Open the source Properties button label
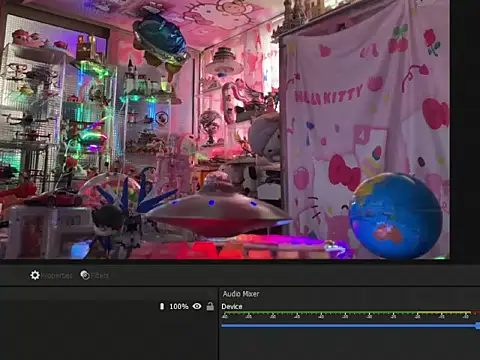This screenshot has height=360, width=480. 57,276
